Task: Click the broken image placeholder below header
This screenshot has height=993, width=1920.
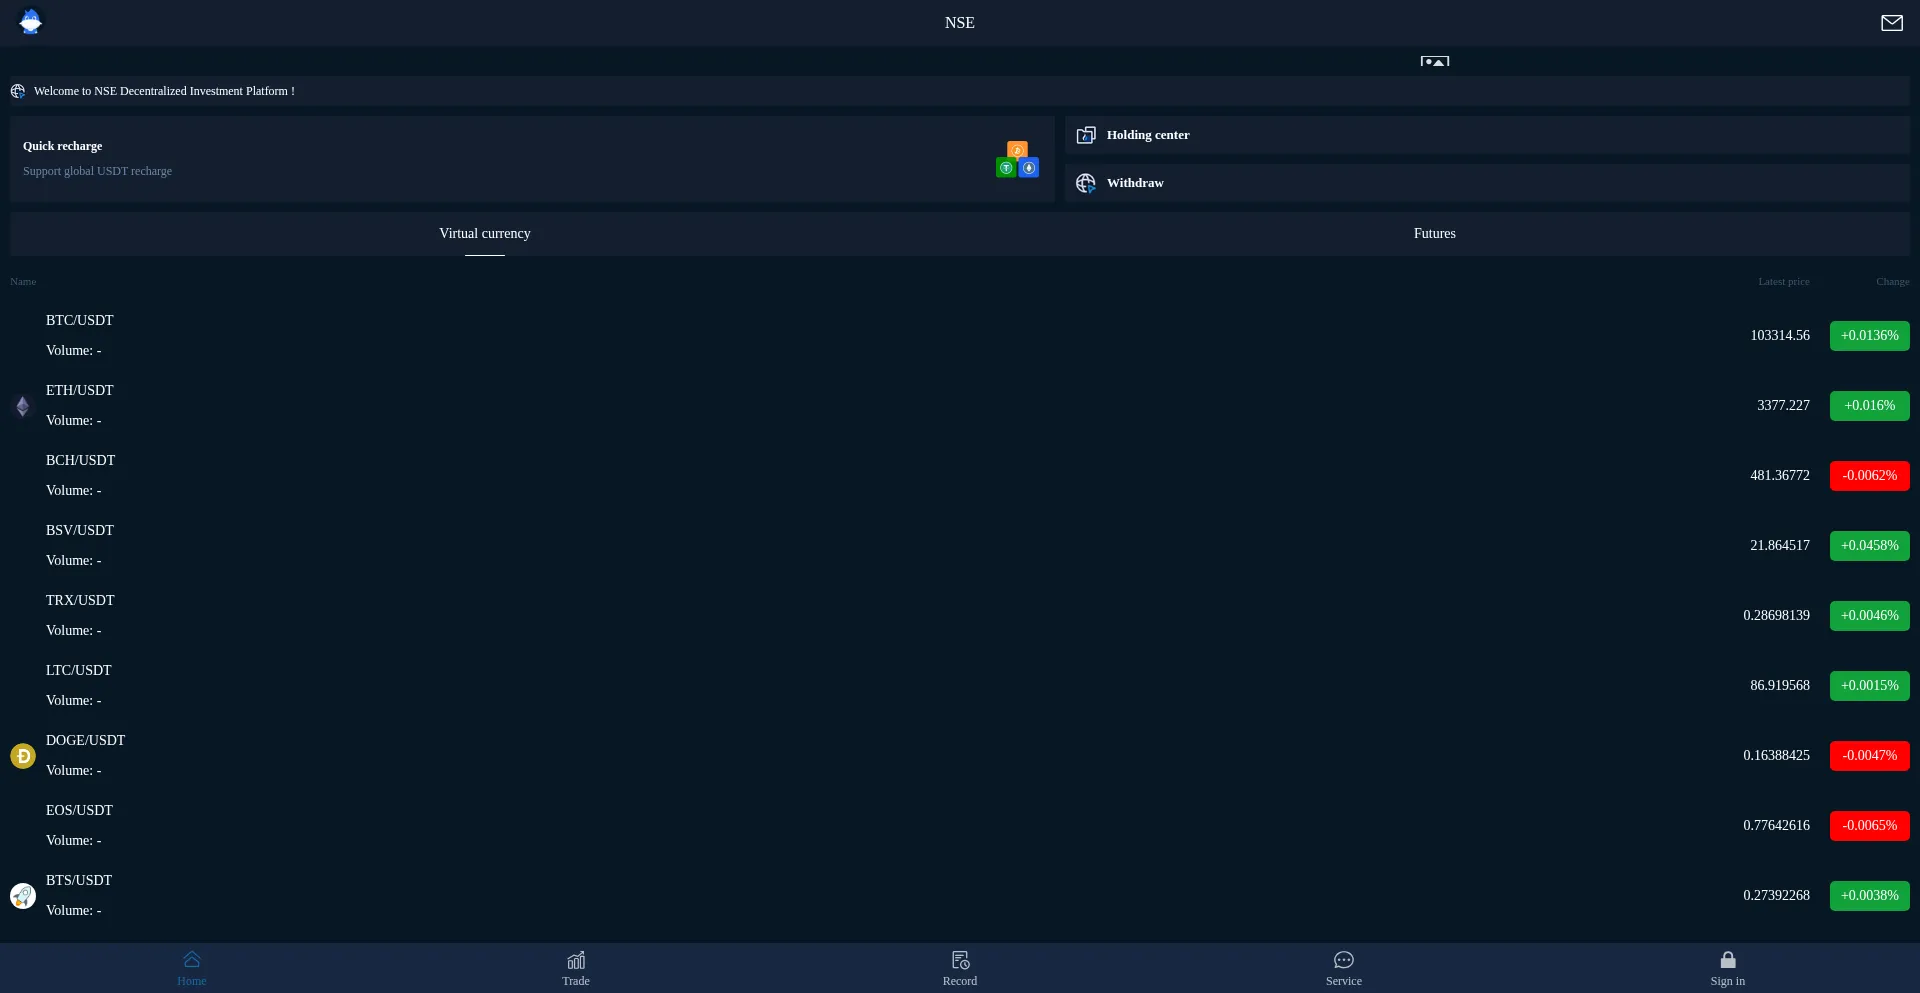Action: click(x=1434, y=61)
